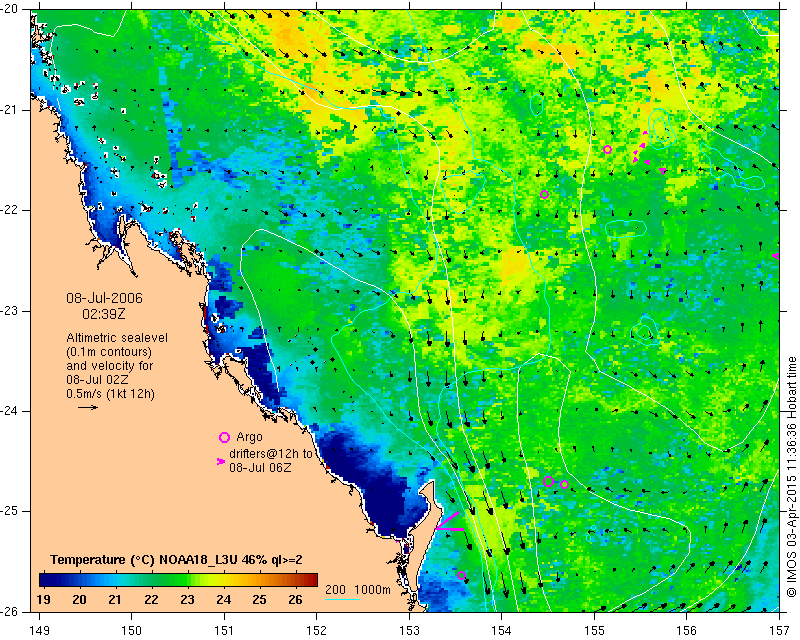
Task: Click the longitude axis label "155"
Action: click(594, 631)
